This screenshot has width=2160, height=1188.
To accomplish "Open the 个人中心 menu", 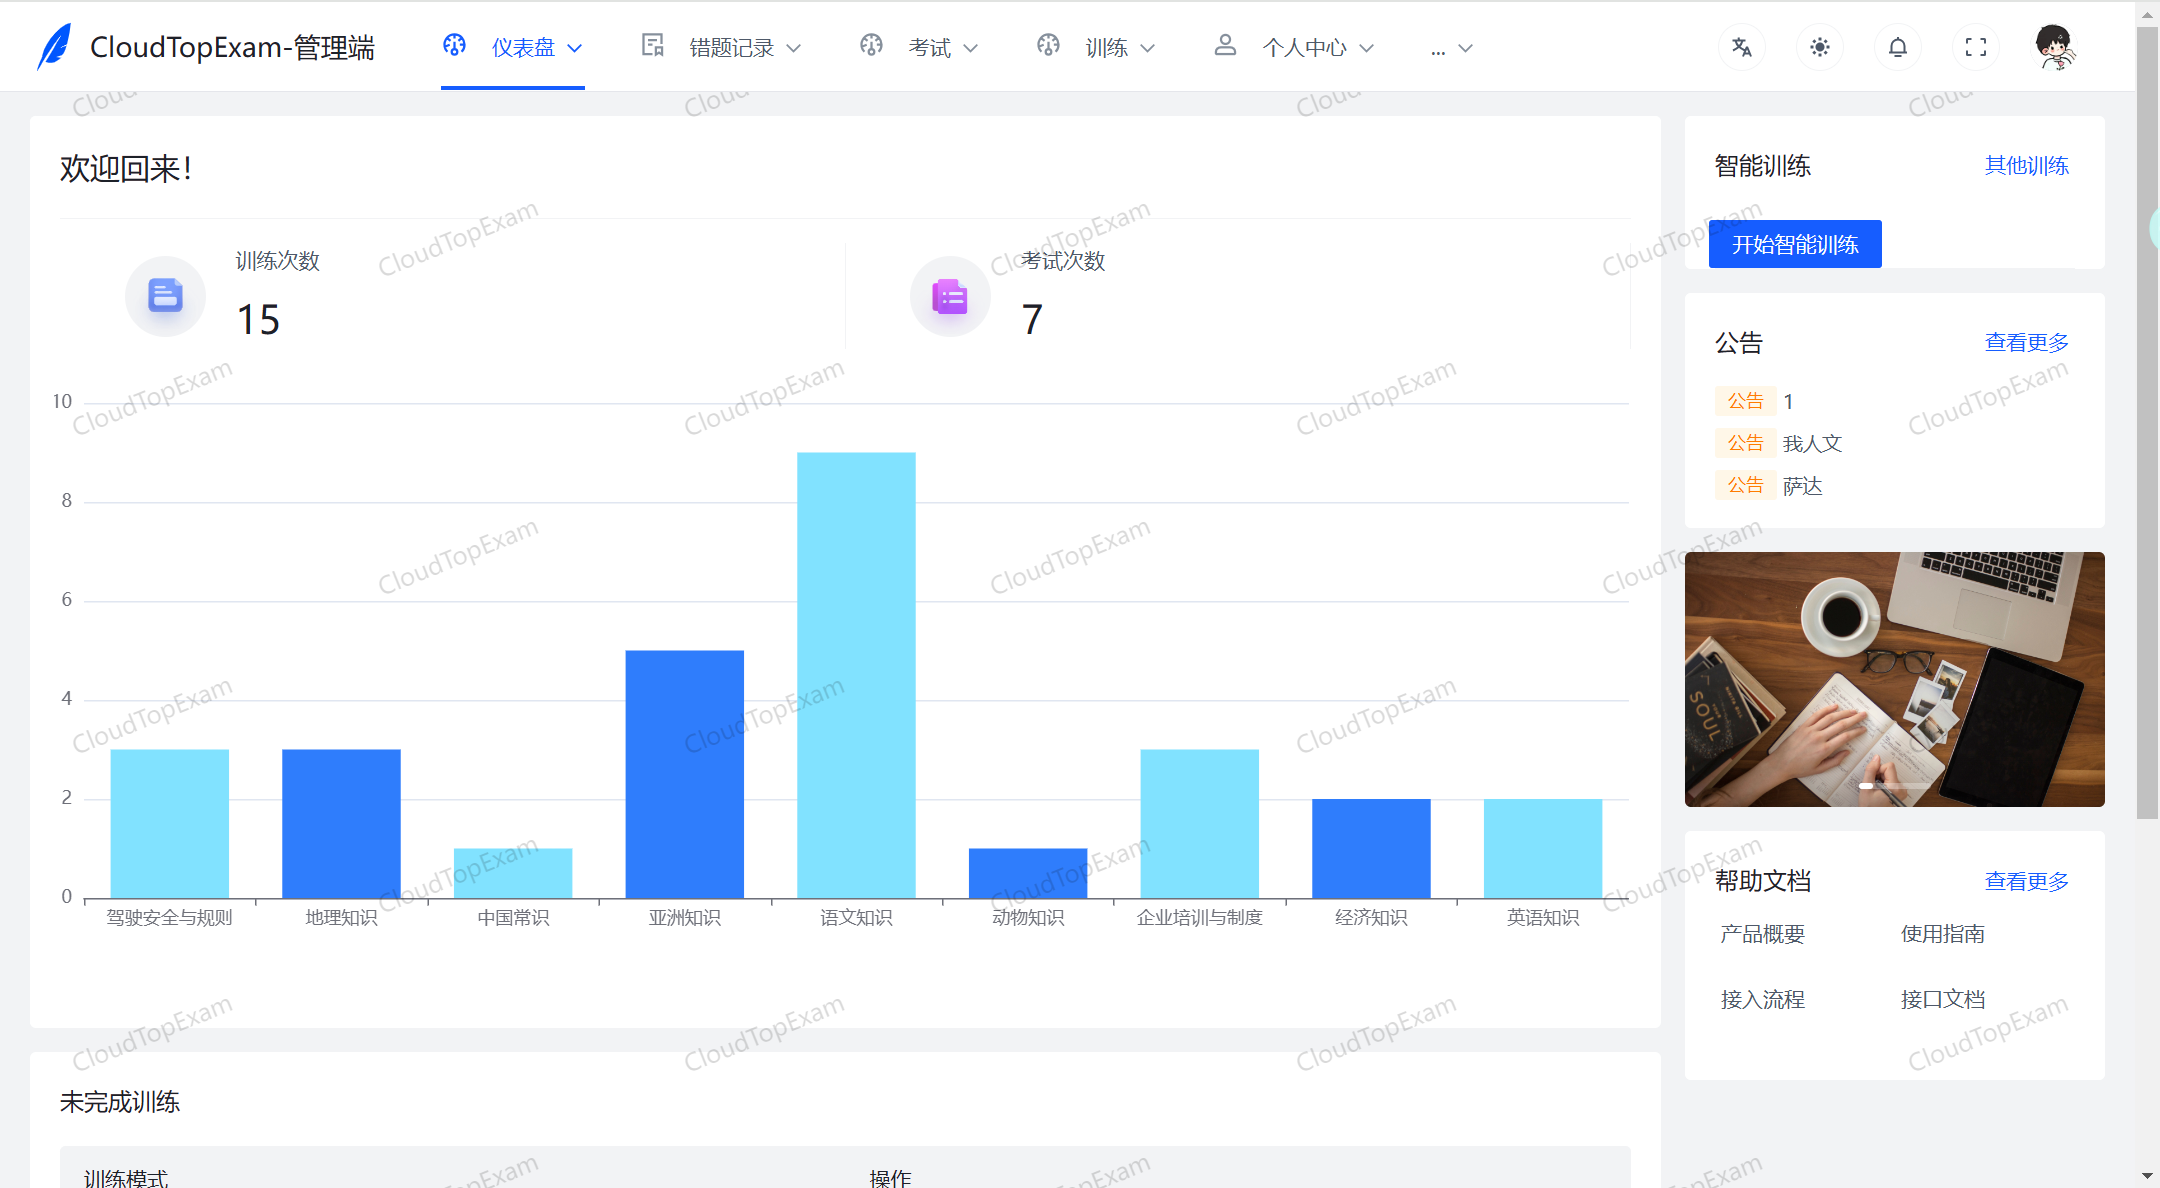I will tap(1304, 47).
